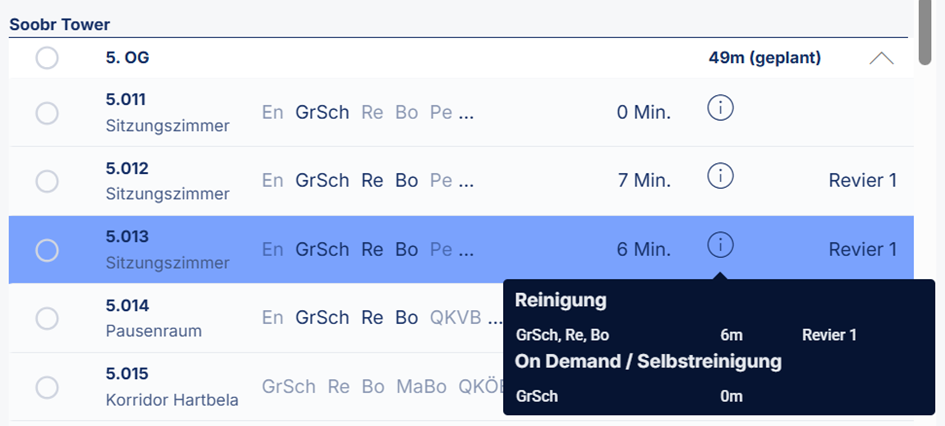Image resolution: width=945 pixels, height=426 pixels.
Task: Select room 5.015 Korridor radio button
Action: 47,387
